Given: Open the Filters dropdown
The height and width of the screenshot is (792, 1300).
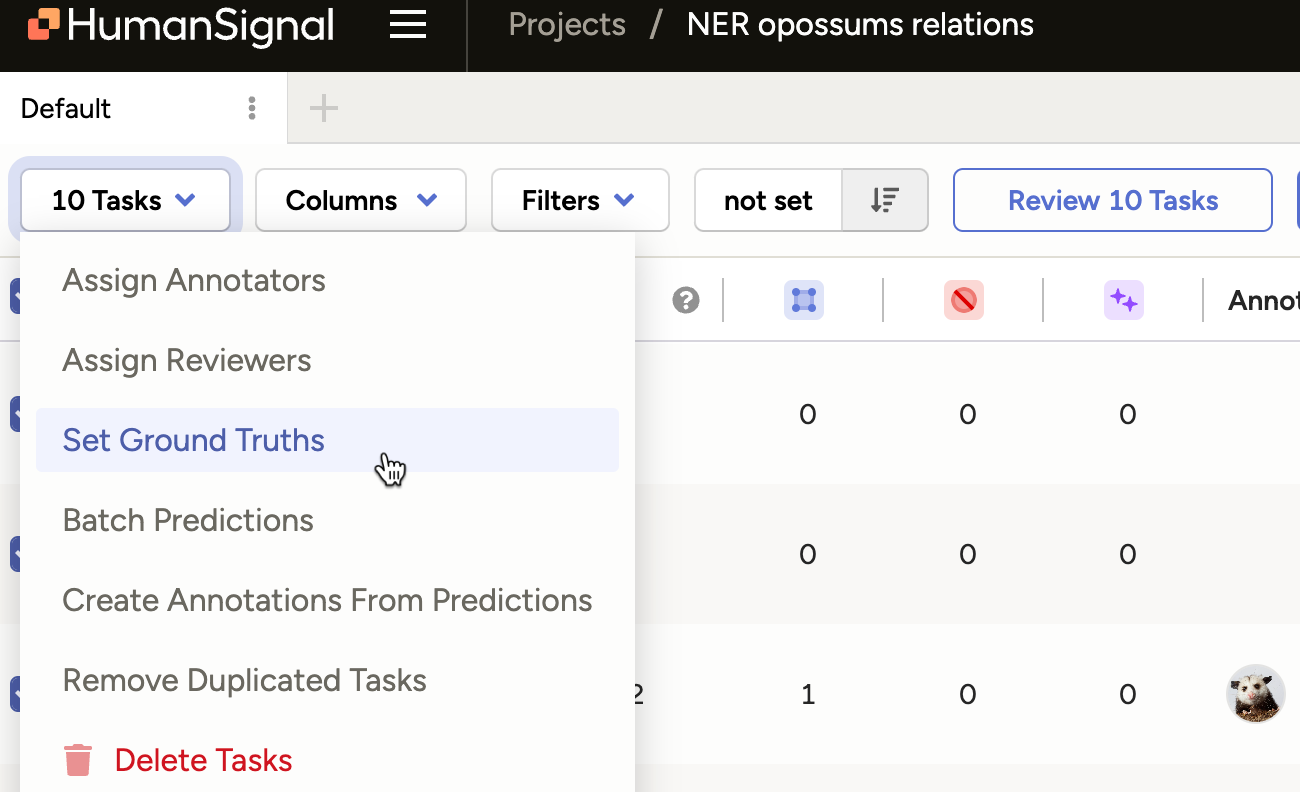Looking at the screenshot, I should point(580,200).
